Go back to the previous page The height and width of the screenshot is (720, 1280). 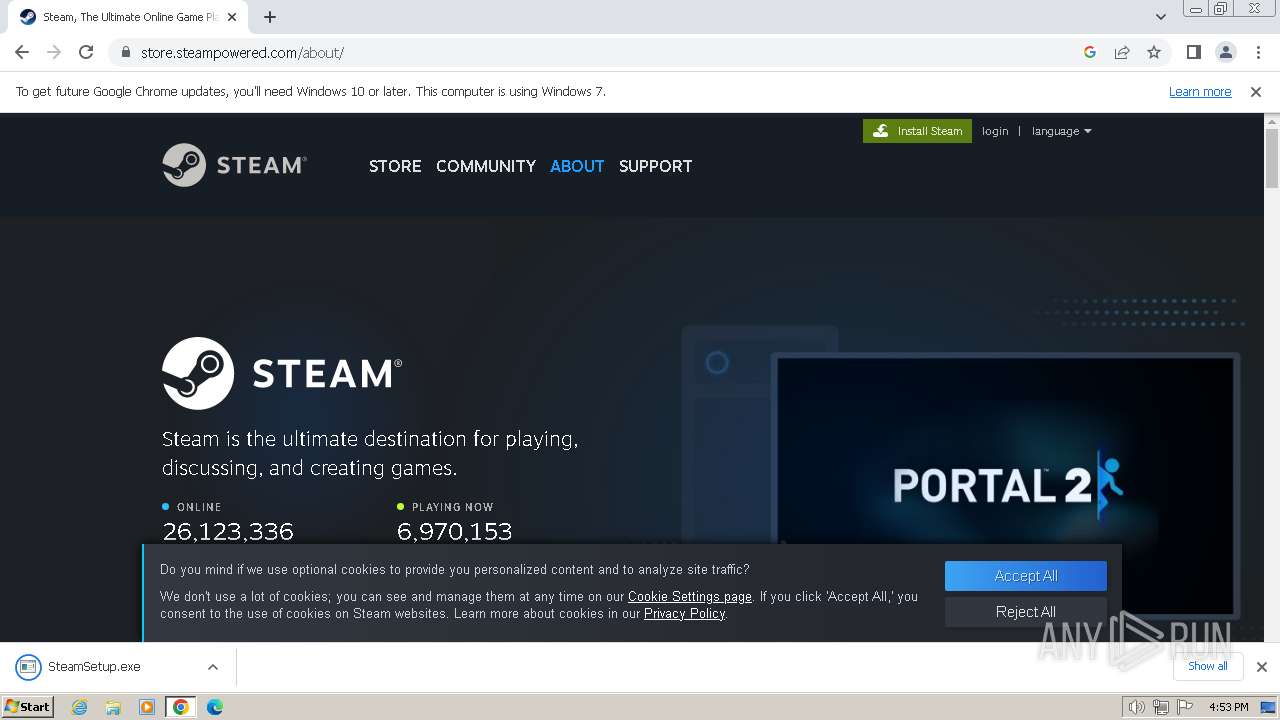tap(22, 52)
